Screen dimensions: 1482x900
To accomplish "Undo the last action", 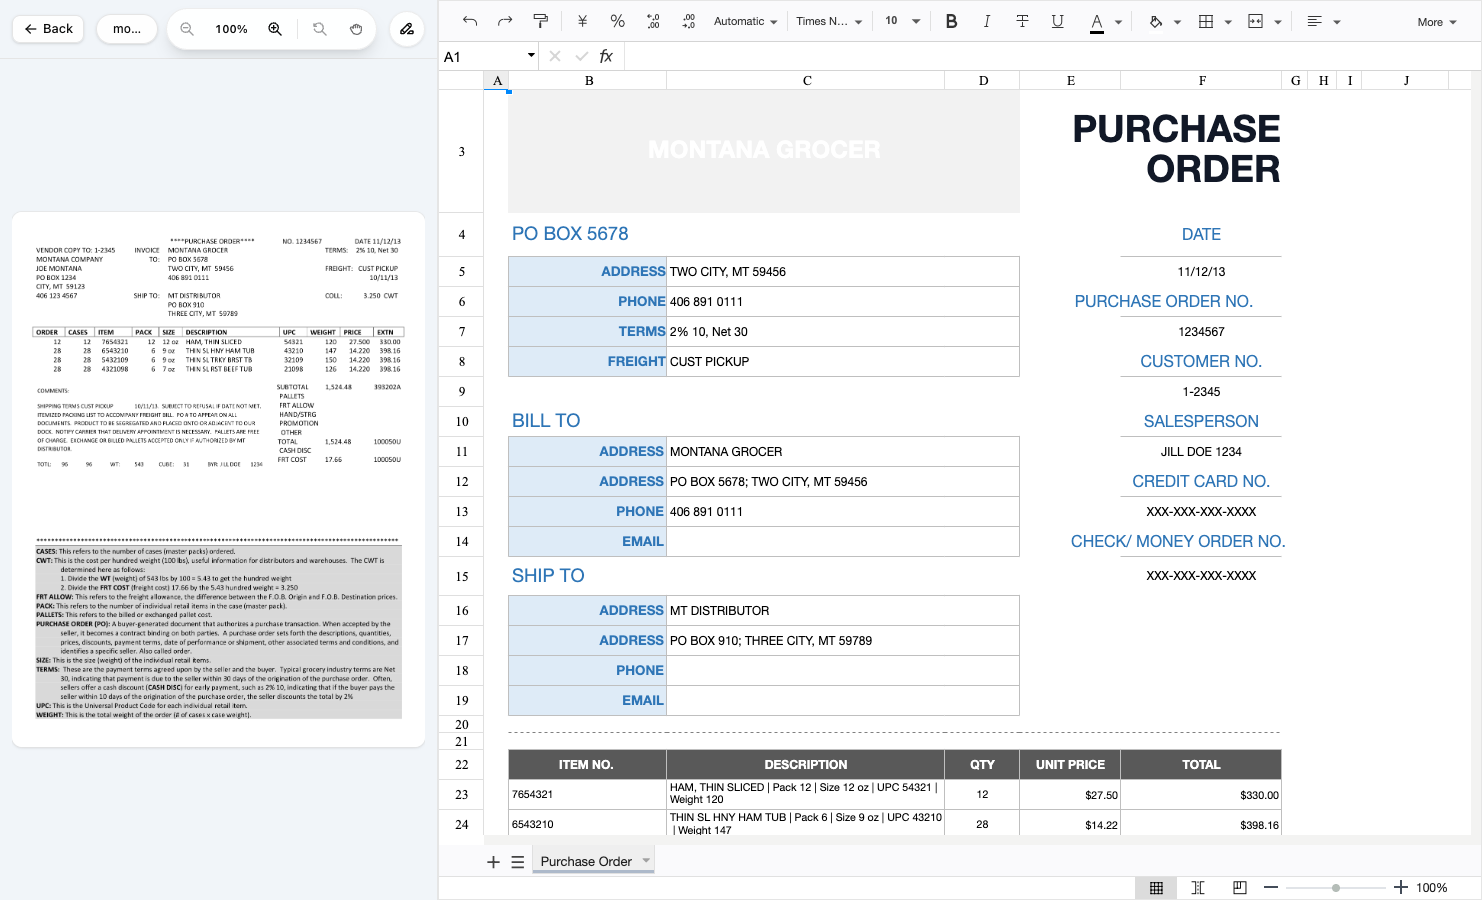I will 470,21.
